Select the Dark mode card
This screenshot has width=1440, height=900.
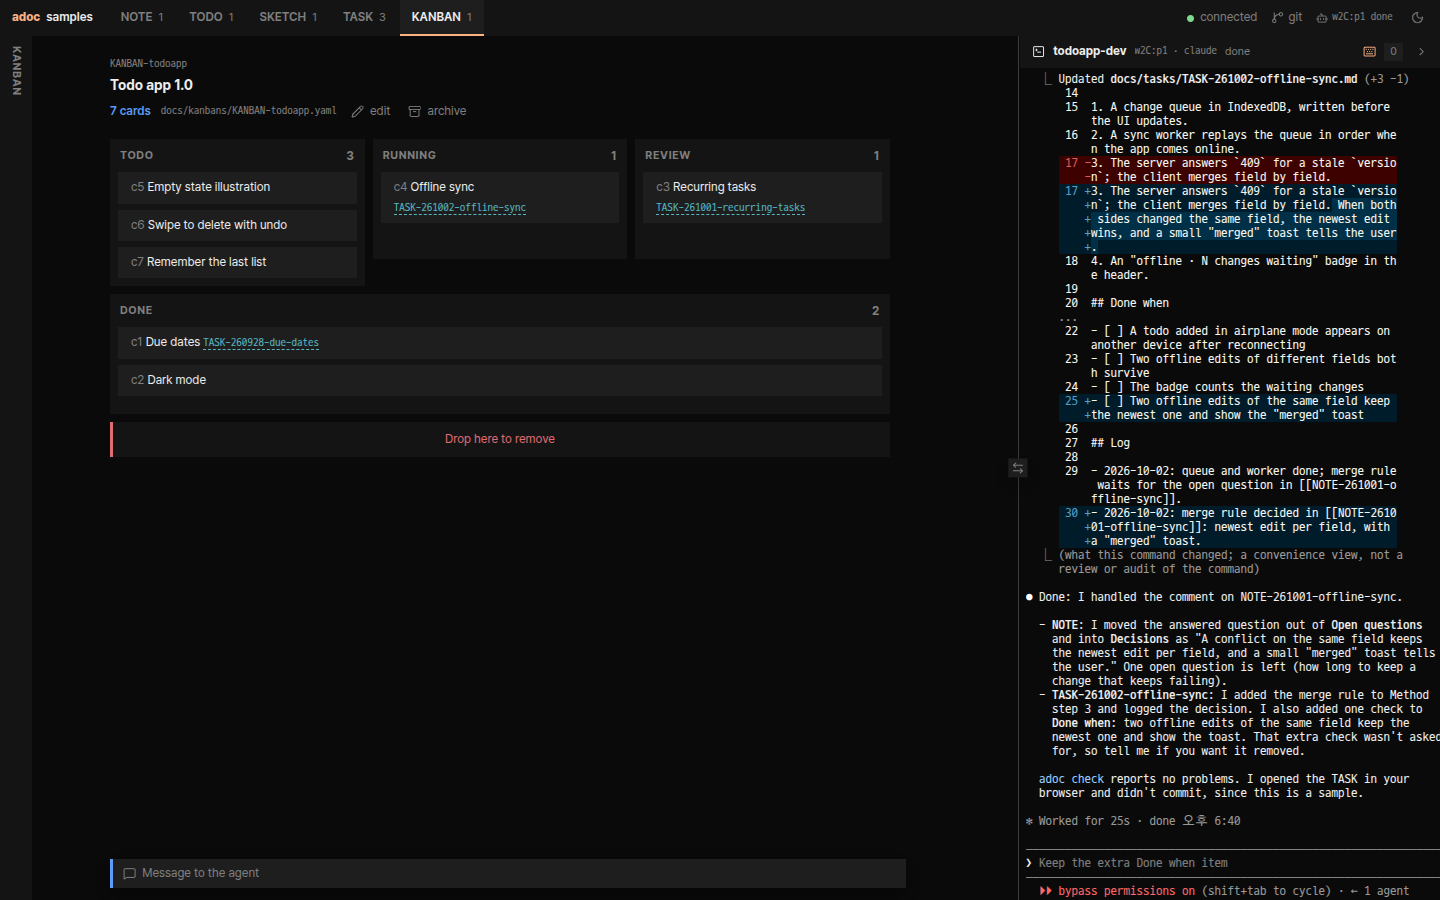(x=500, y=380)
